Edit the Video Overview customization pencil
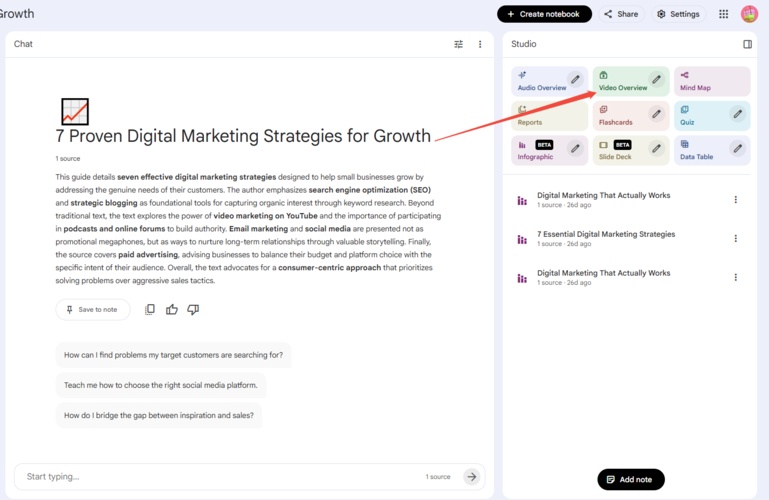This screenshot has height=500, width=769. (656, 80)
